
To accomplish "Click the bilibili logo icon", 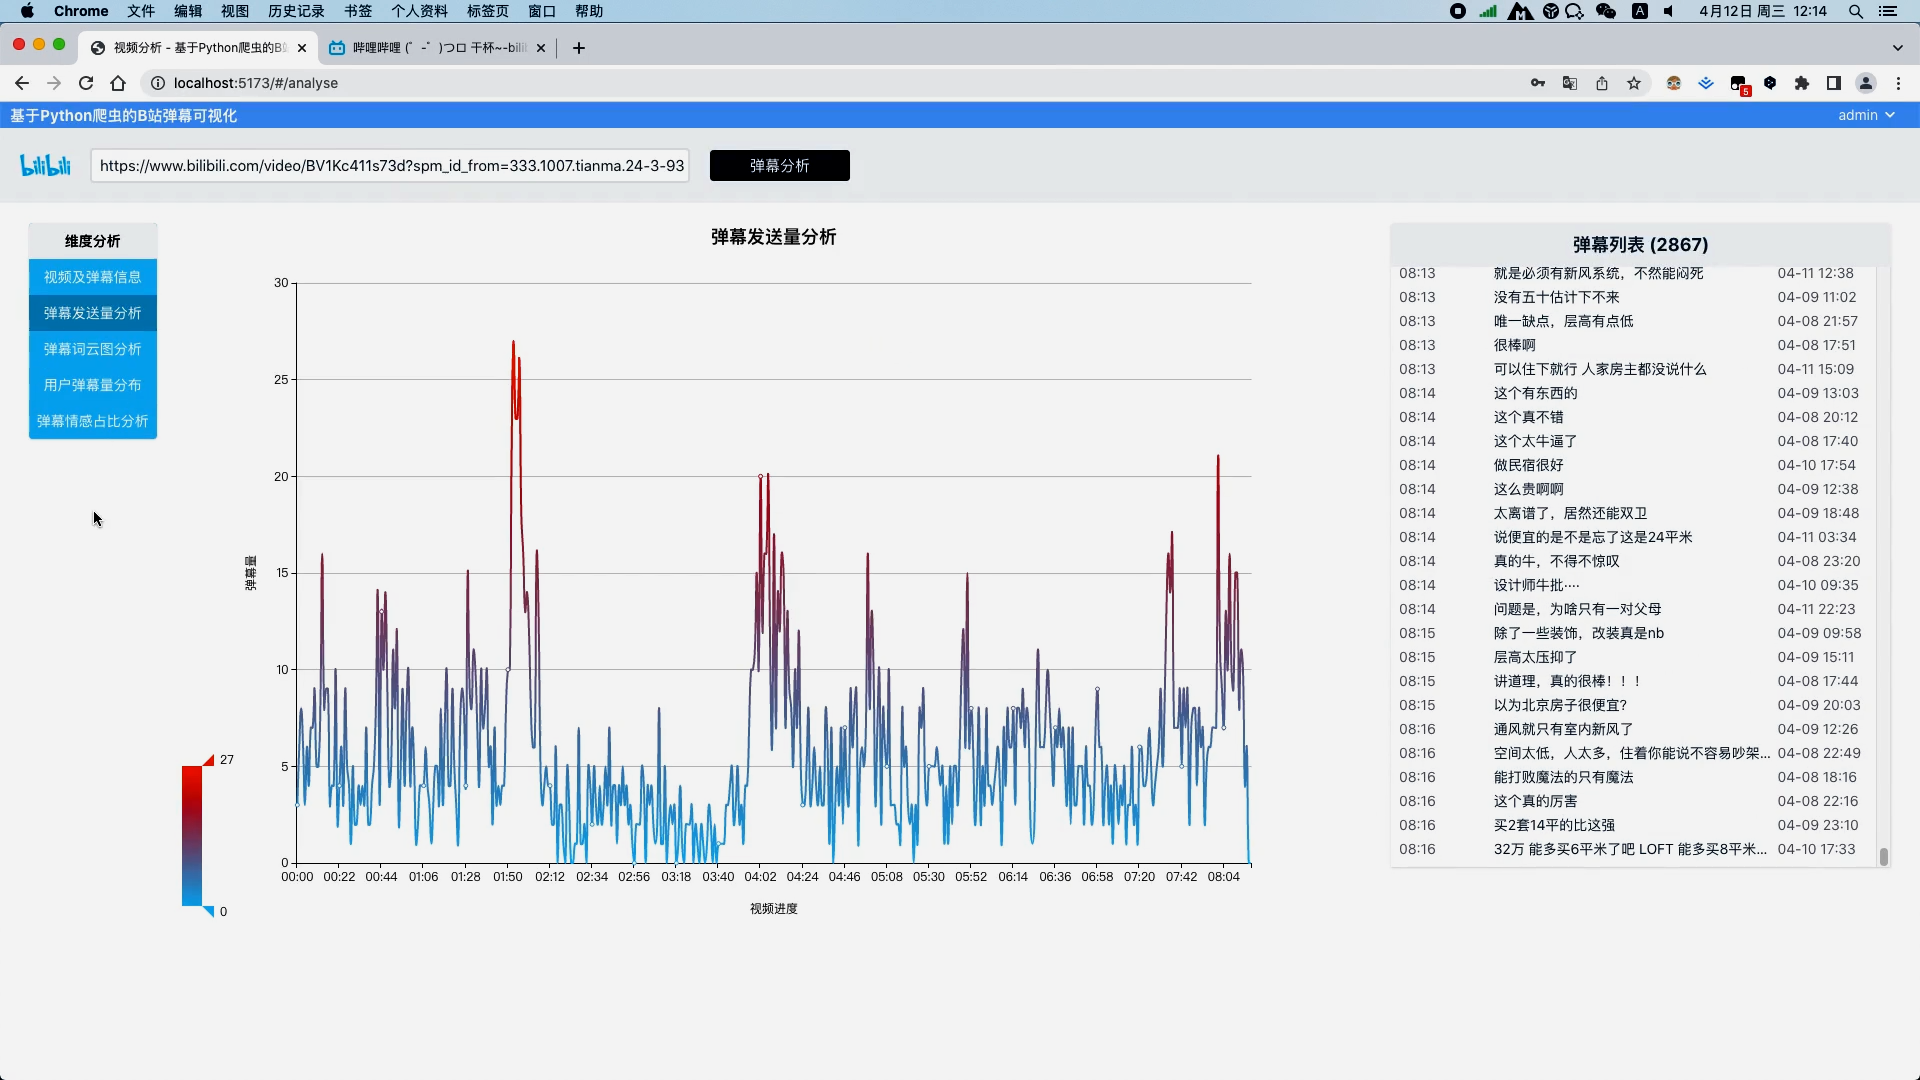I will coord(46,165).
